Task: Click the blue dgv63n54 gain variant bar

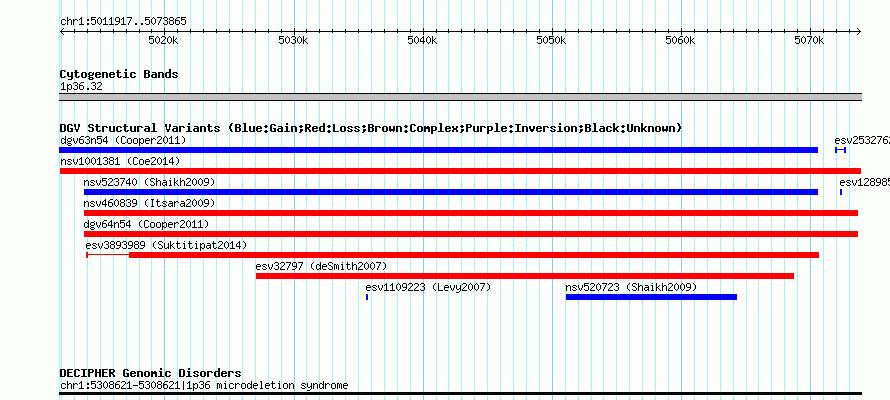Action: tap(438, 150)
